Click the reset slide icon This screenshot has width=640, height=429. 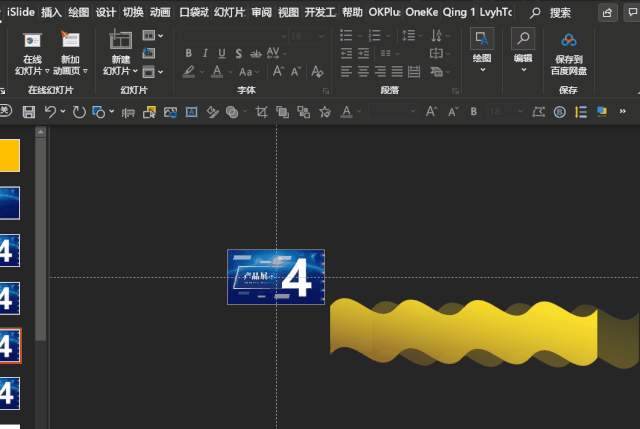pos(149,53)
